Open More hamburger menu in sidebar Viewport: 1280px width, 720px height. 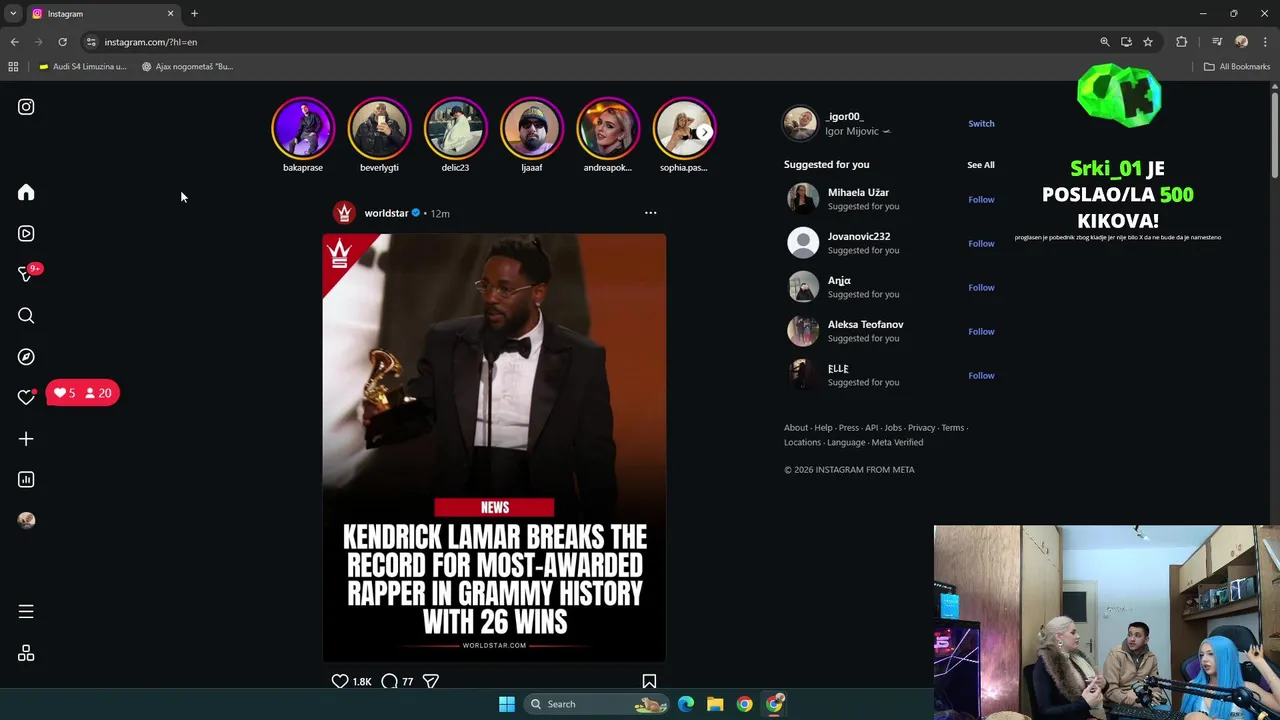26,611
